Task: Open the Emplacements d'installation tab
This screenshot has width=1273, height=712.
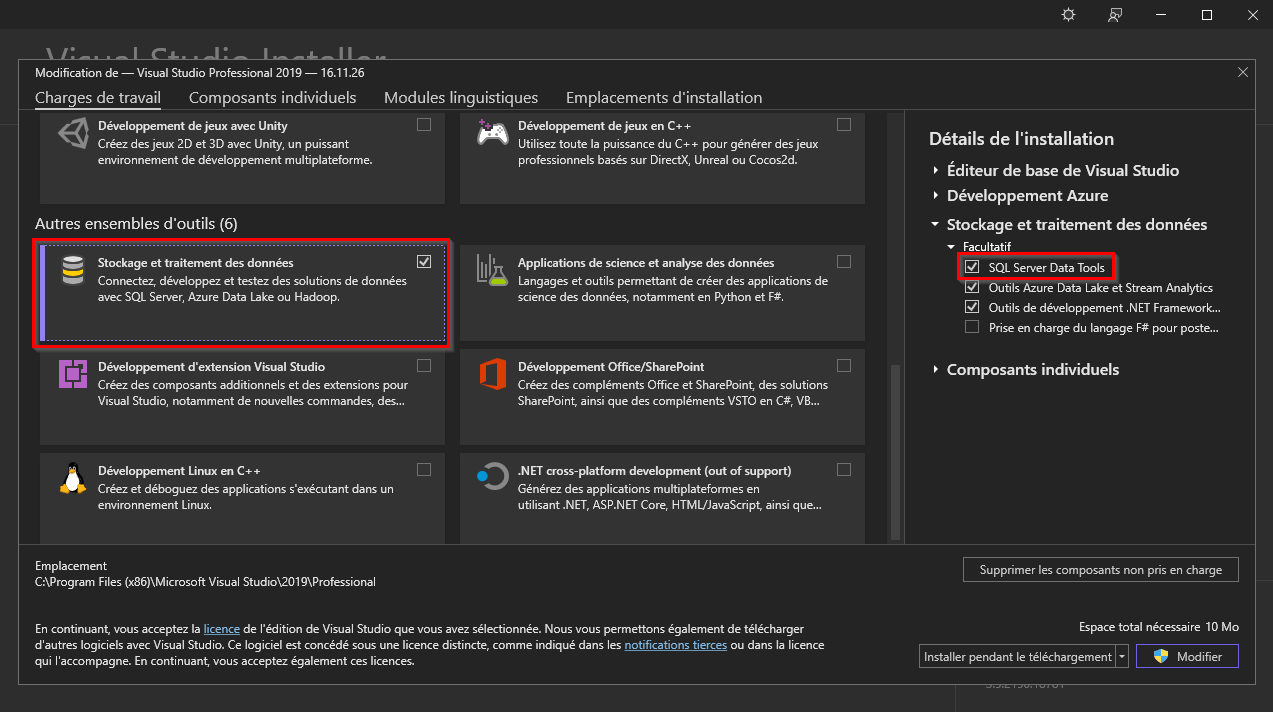Action: point(664,97)
